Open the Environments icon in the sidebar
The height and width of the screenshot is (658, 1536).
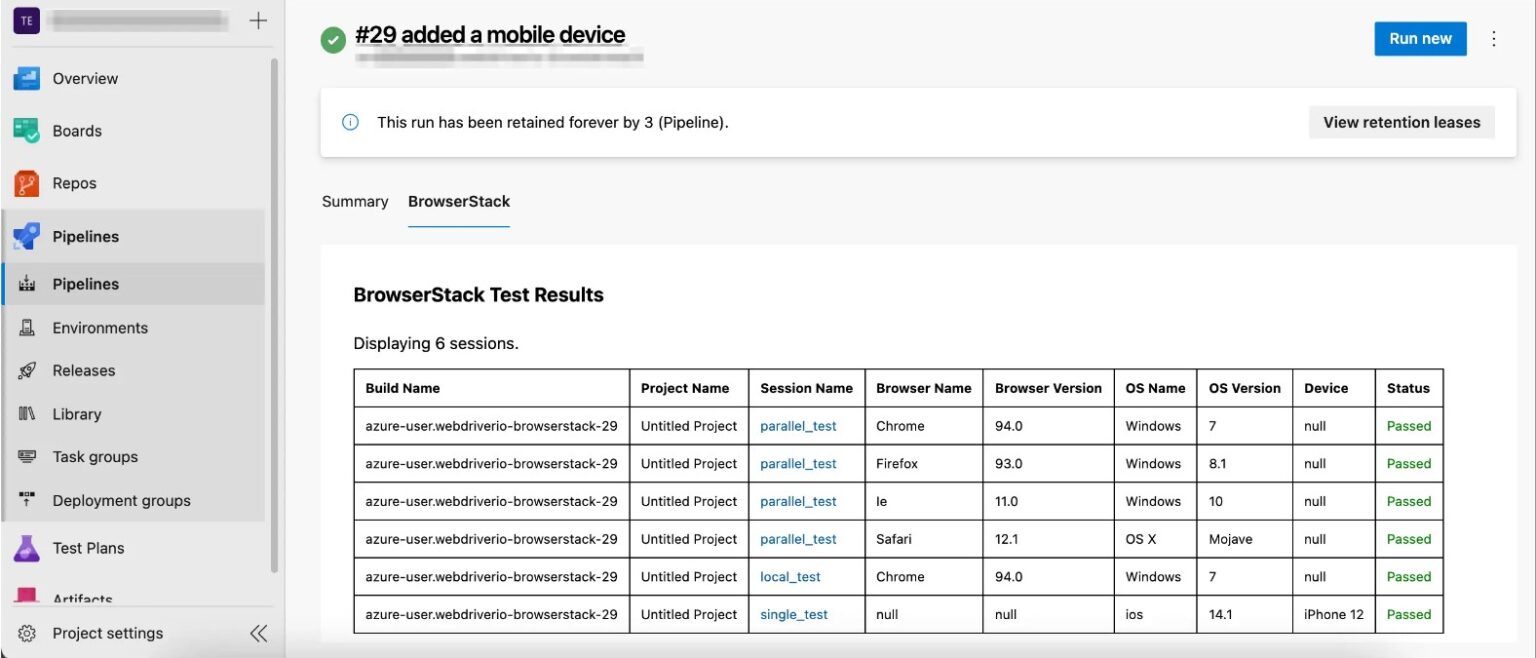(27, 328)
